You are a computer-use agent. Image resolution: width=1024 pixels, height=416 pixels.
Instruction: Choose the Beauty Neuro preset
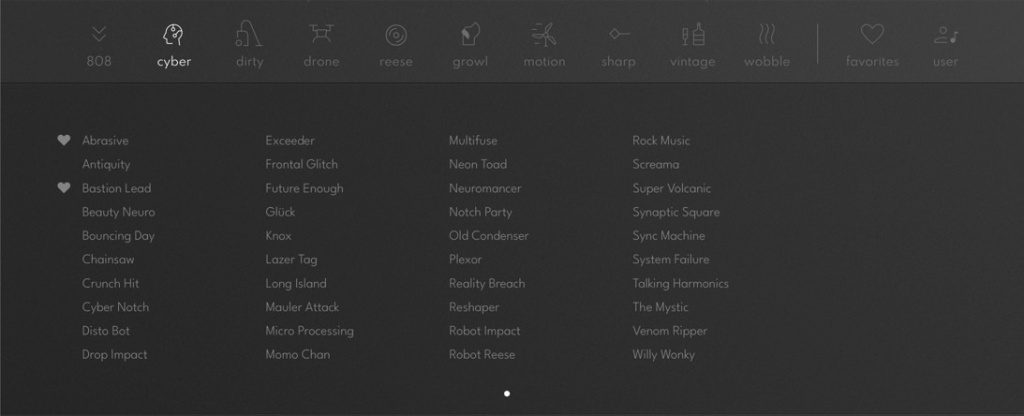[118, 212]
